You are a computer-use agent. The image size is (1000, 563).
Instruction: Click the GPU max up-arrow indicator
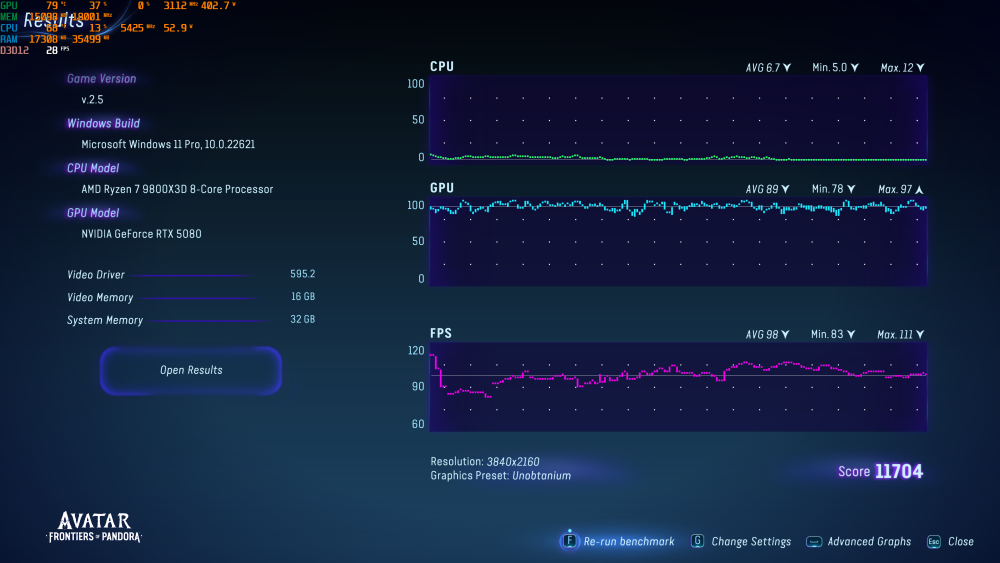919,189
